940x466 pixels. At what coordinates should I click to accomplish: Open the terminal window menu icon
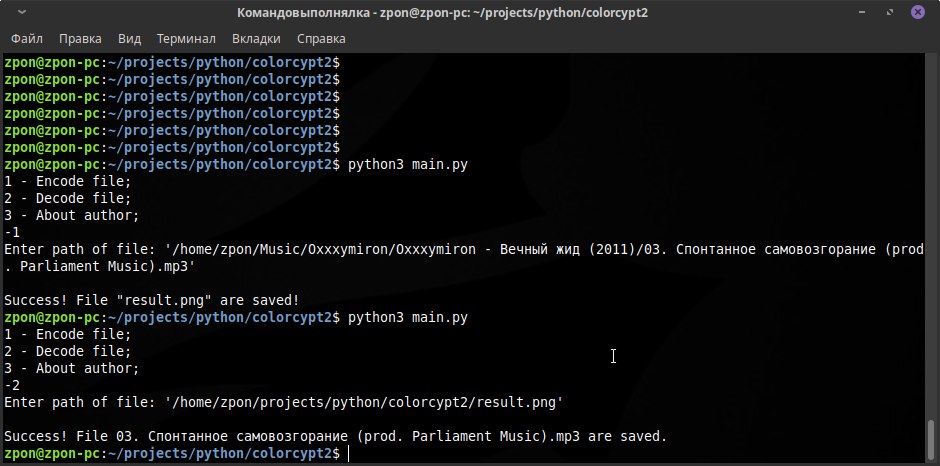tap(21, 12)
